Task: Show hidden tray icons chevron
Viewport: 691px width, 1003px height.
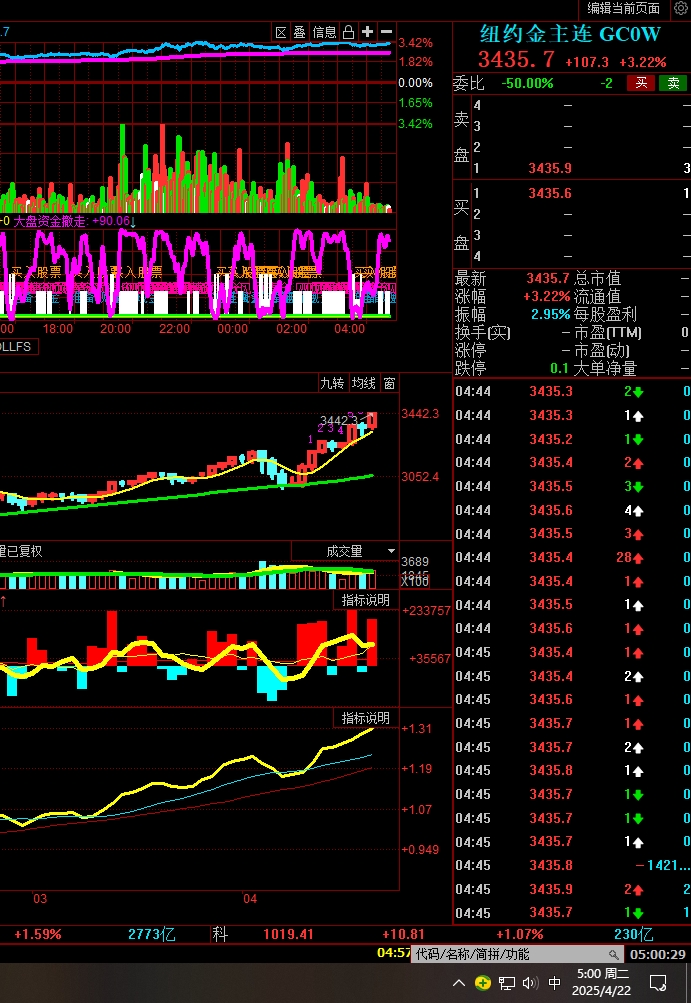Action: (459, 983)
